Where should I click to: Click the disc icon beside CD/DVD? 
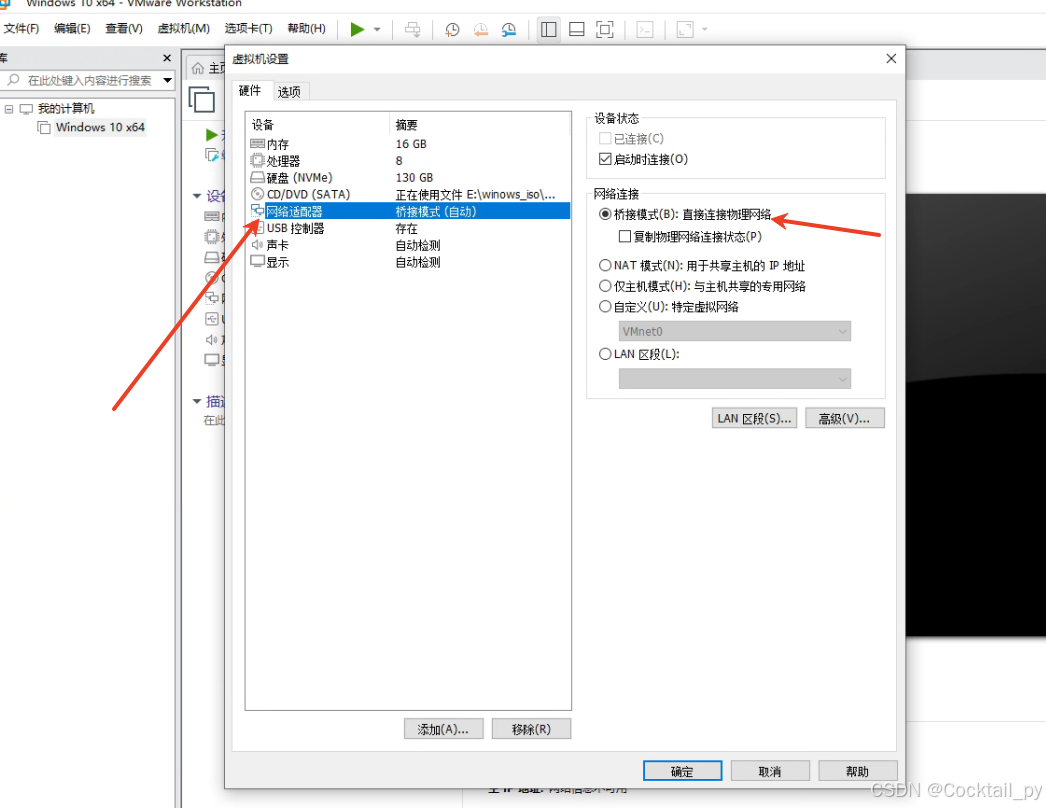(257, 194)
